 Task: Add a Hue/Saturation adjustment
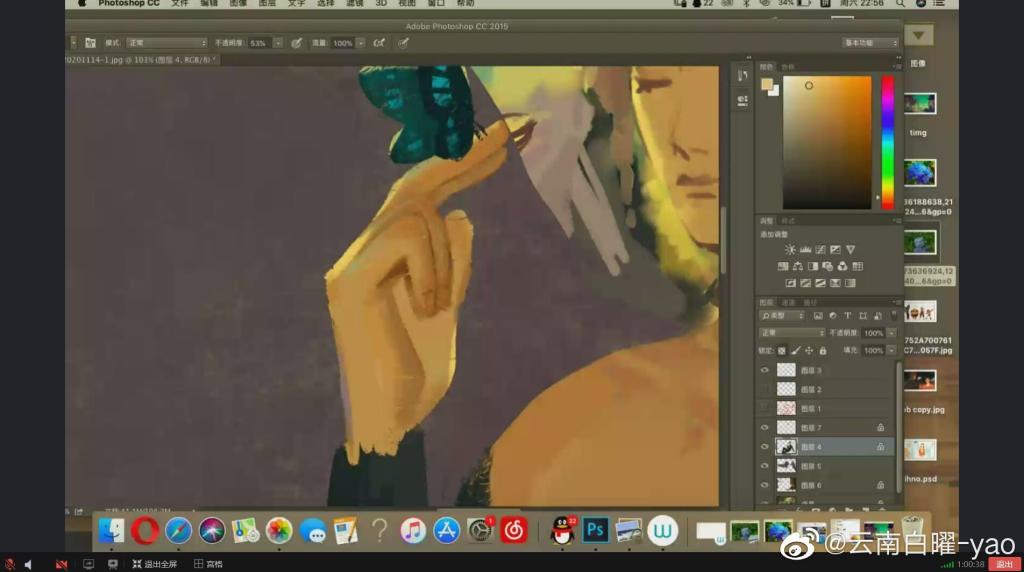coord(782,266)
